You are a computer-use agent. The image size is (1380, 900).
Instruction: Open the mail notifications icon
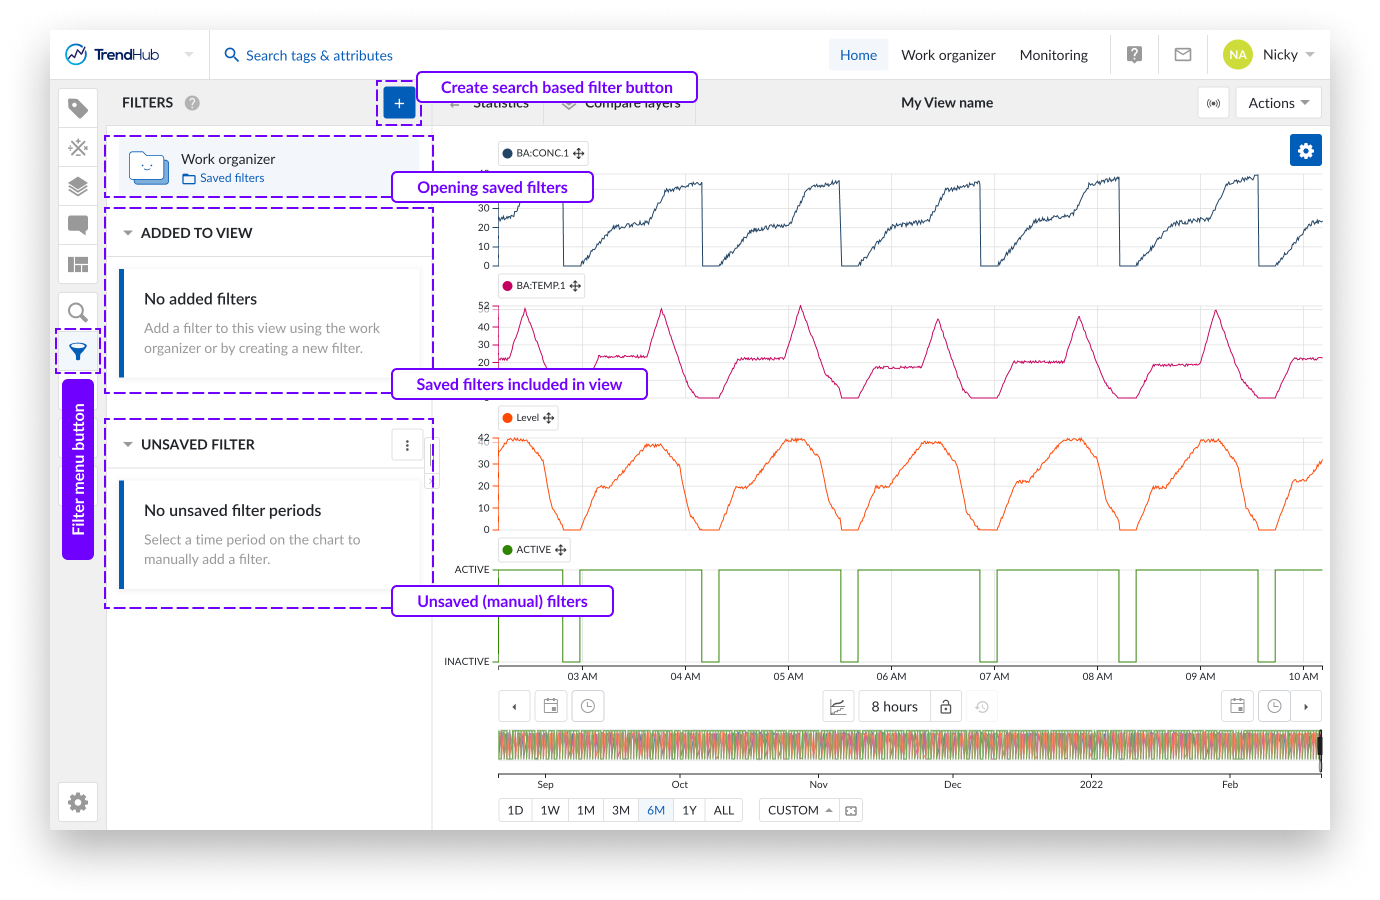click(x=1183, y=55)
